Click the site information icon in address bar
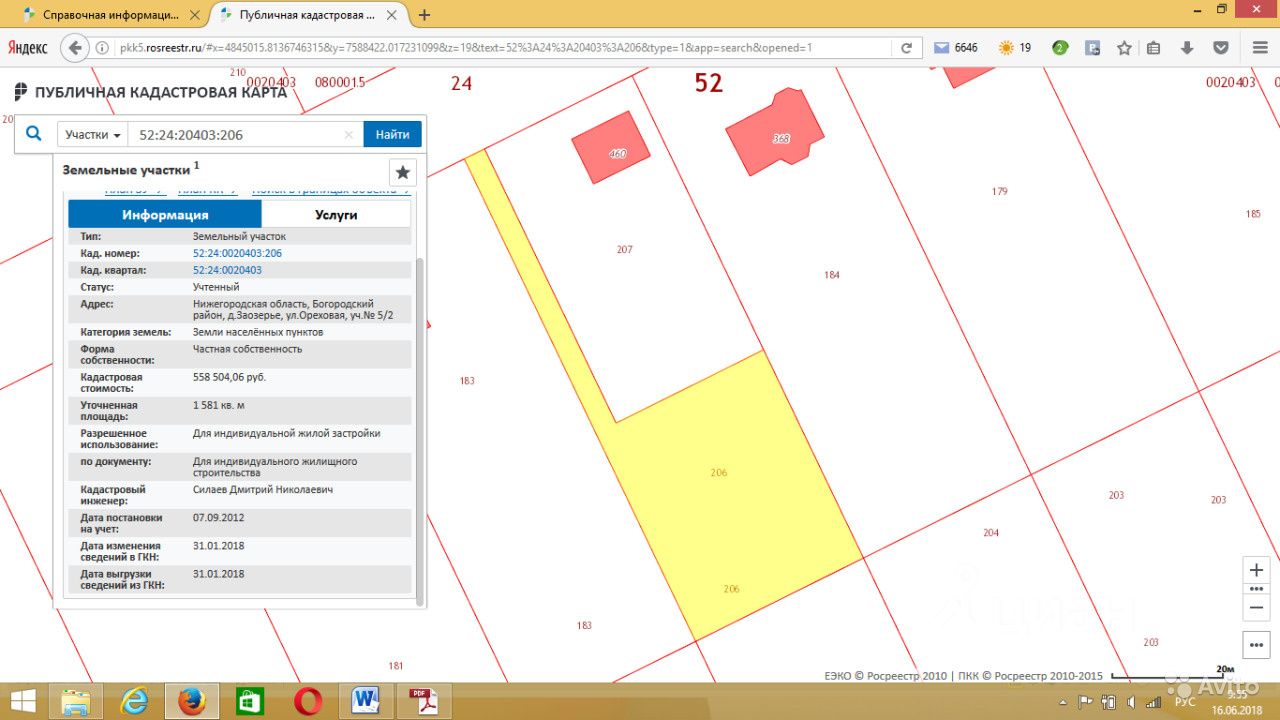The width and height of the screenshot is (1280, 720). click(x=102, y=48)
